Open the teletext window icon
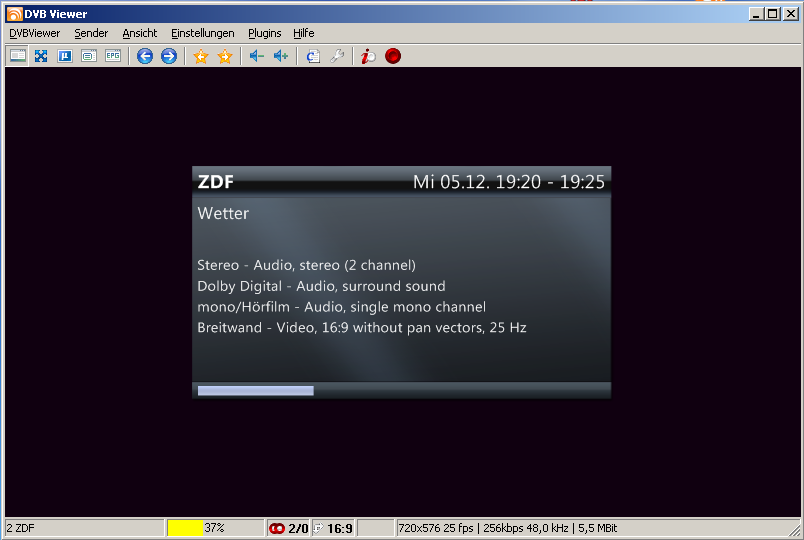This screenshot has height=540, width=804. [x=89, y=55]
